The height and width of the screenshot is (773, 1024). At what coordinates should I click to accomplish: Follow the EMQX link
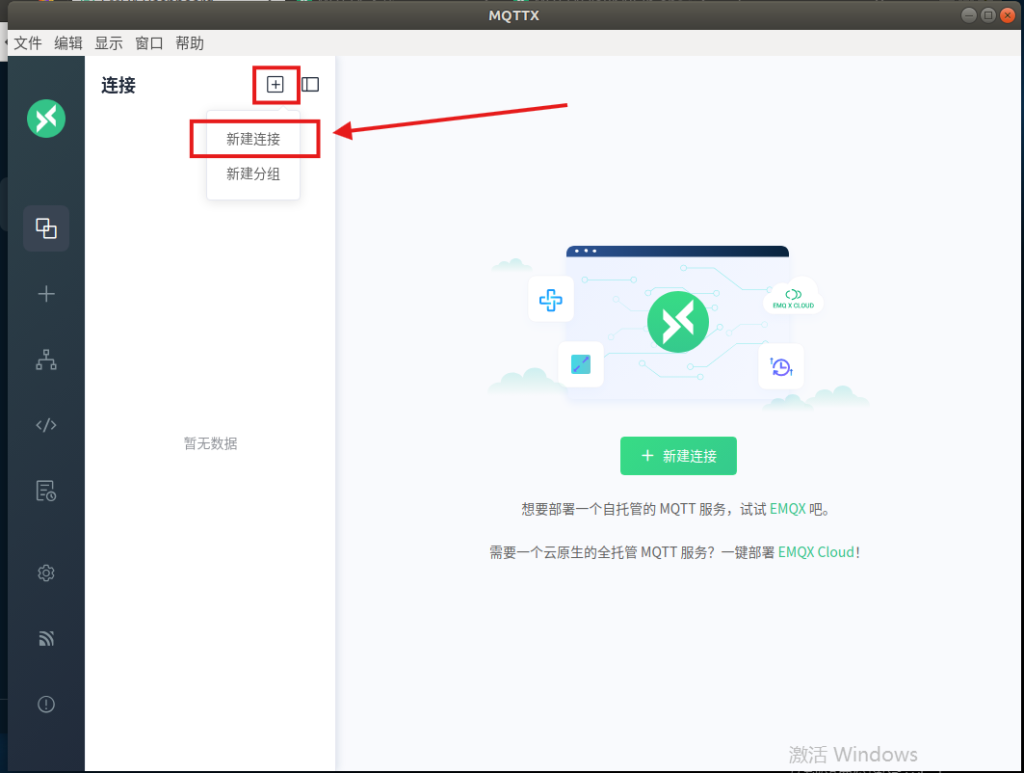coord(787,509)
